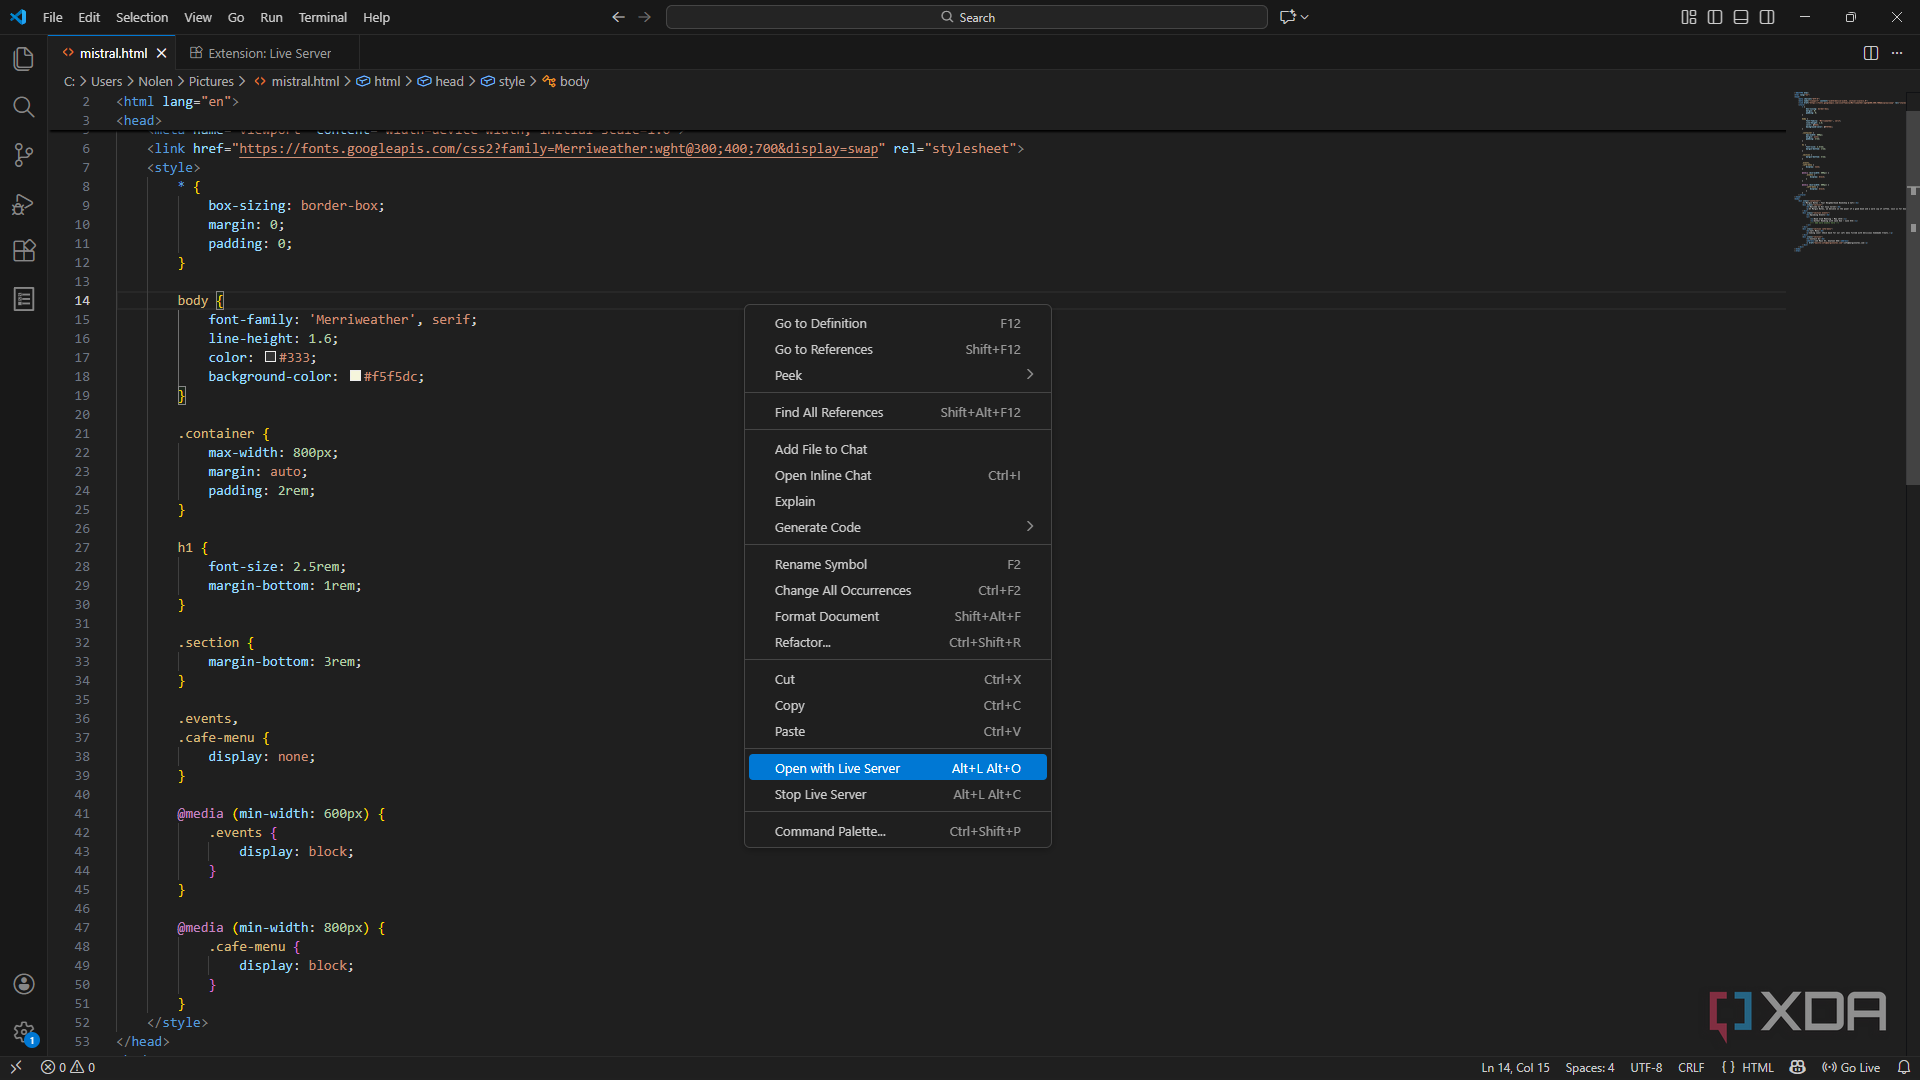The image size is (1920, 1080).
Task: Change encoding from UTF-8
Action: [1646, 1067]
